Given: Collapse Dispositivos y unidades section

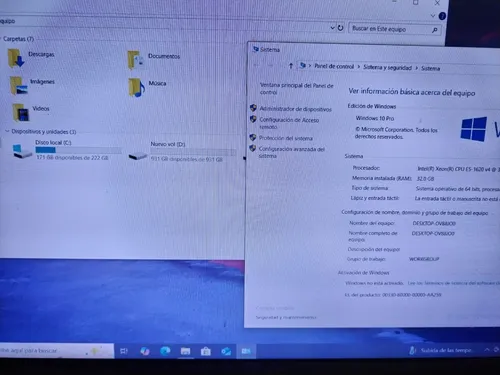Looking at the screenshot, I should pyautogui.click(x=7, y=131).
